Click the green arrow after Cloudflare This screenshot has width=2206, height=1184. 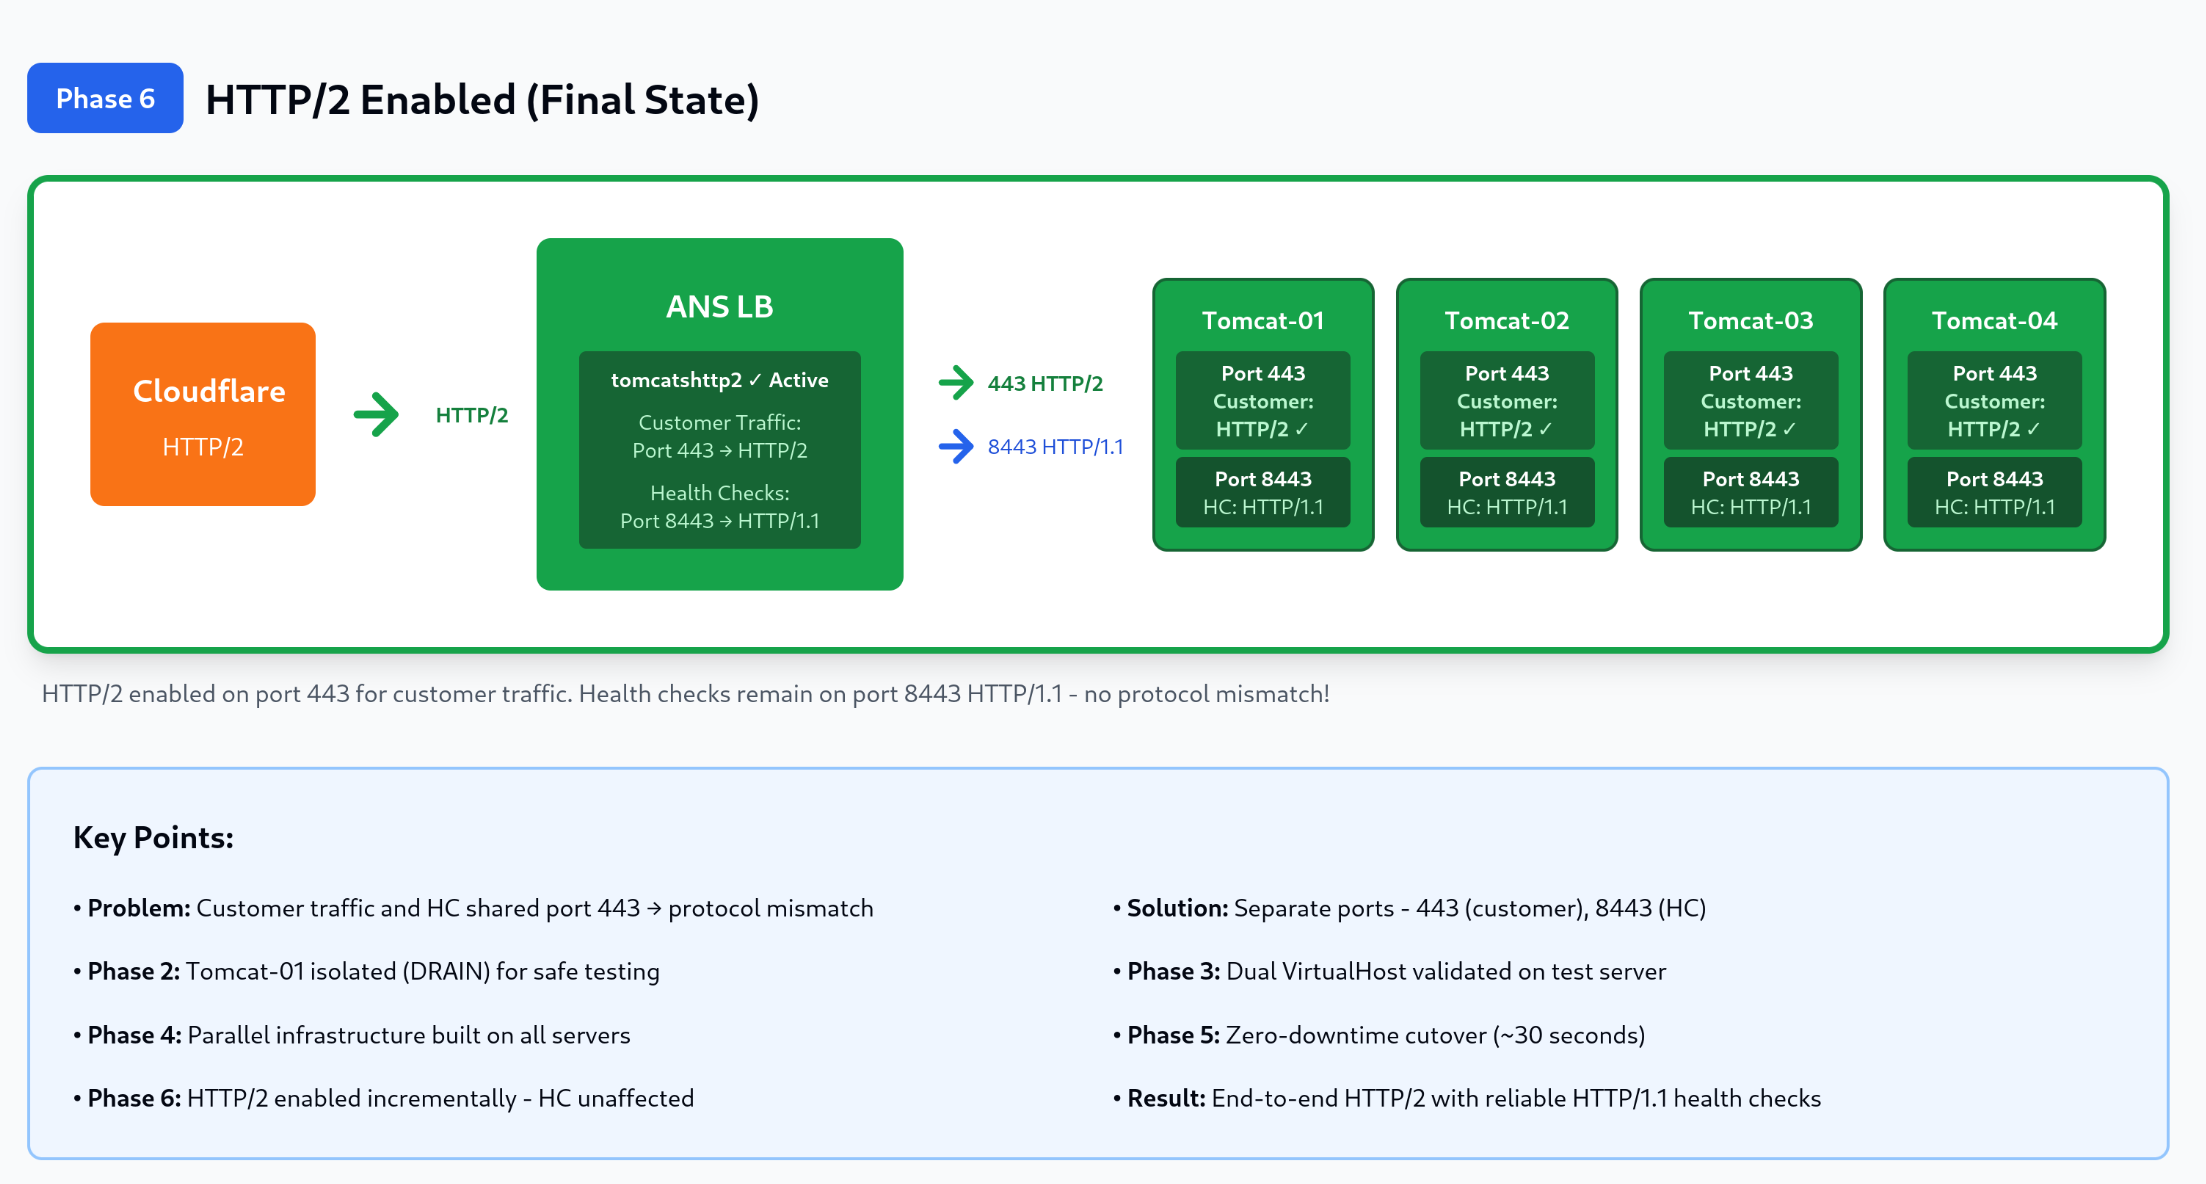tap(376, 414)
